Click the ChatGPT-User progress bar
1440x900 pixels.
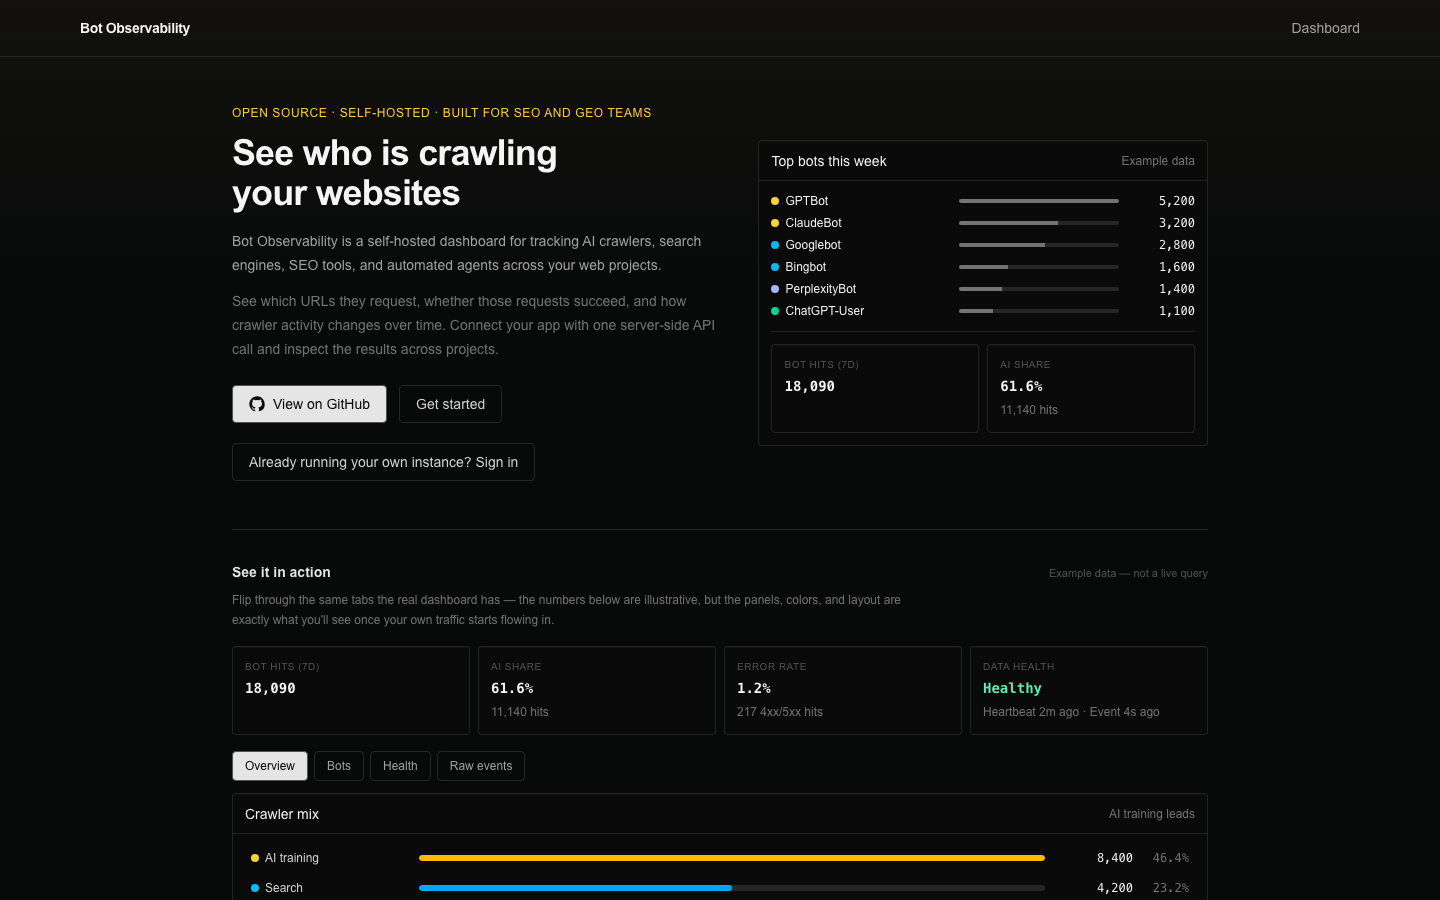point(1039,311)
